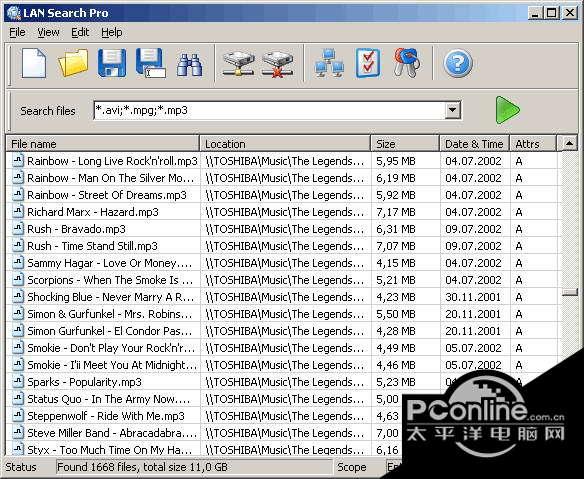Open the binoculars Find icon
584x479 pixels.
coord(189,64)
